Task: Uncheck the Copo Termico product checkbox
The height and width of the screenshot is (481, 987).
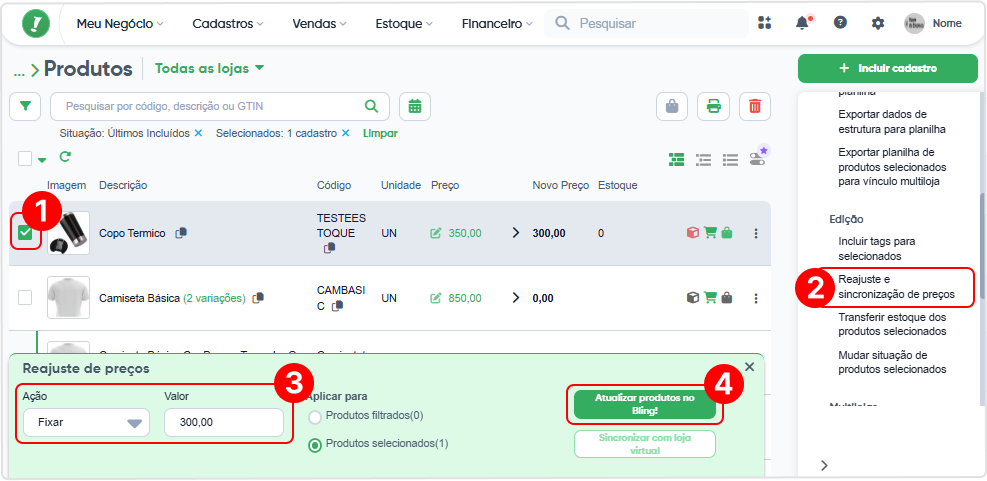Action: pyautogui.click(x=25, y=233)
